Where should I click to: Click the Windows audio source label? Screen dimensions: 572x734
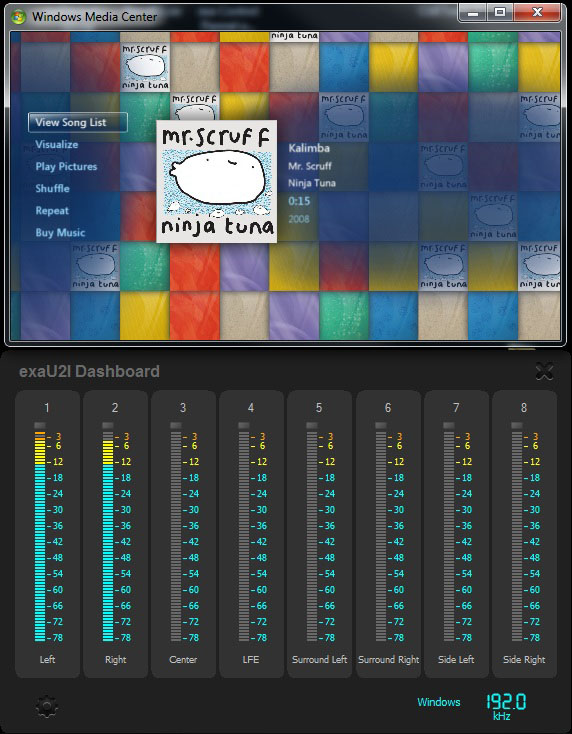[x=439, y=702]
